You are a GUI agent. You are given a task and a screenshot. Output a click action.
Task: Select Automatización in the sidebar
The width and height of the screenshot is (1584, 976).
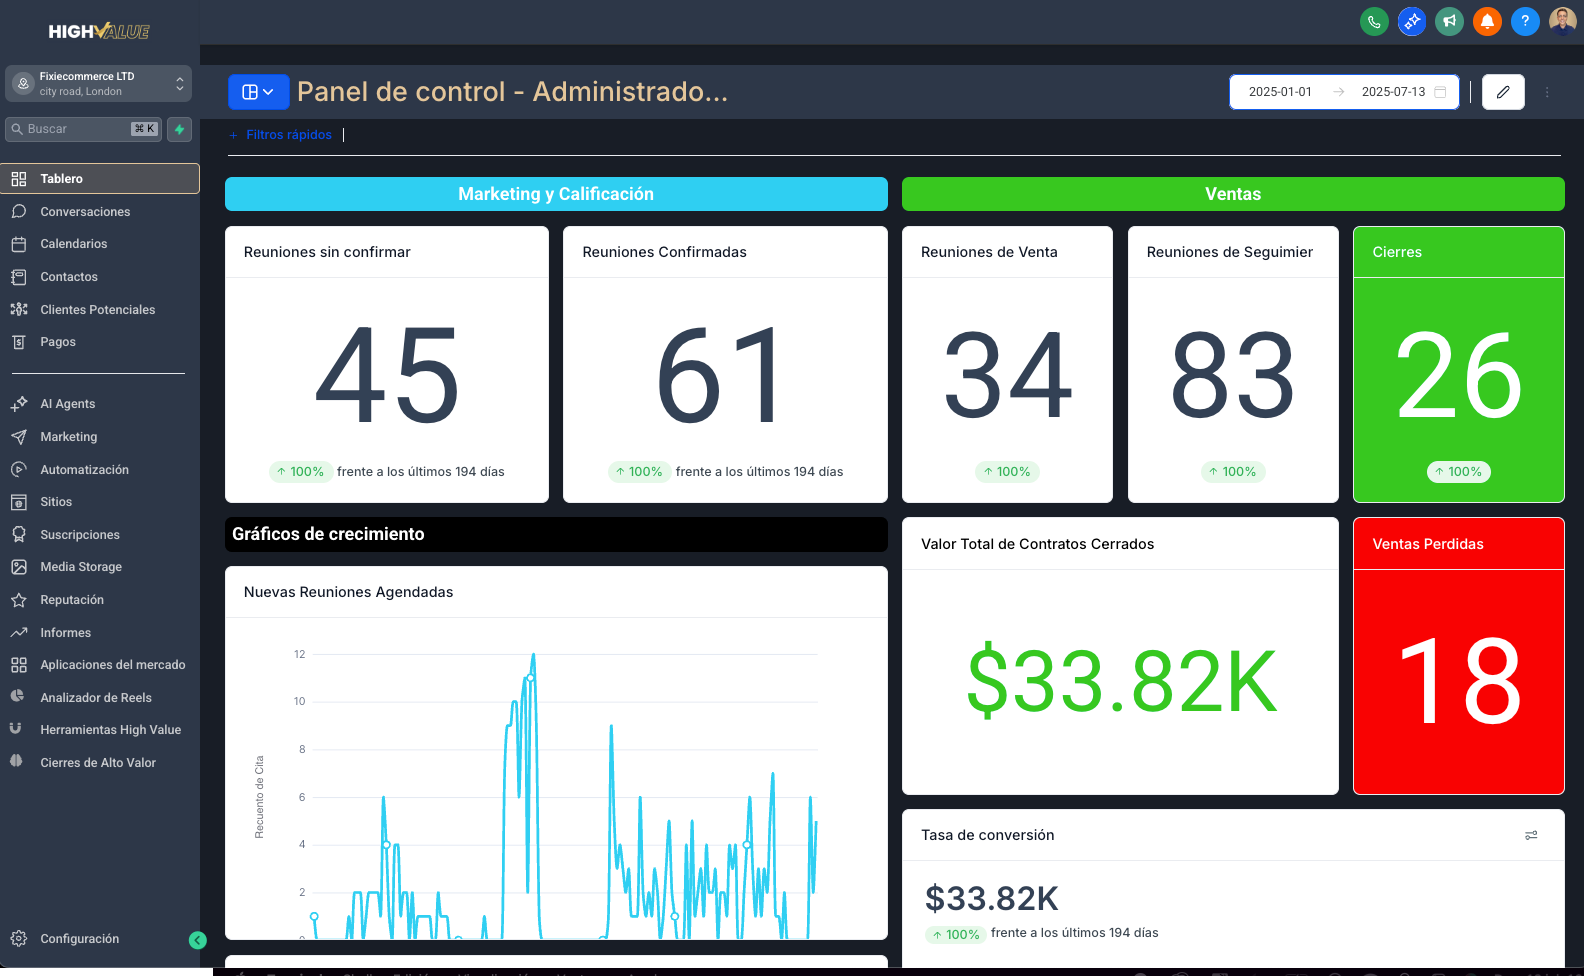coord(84,470)
